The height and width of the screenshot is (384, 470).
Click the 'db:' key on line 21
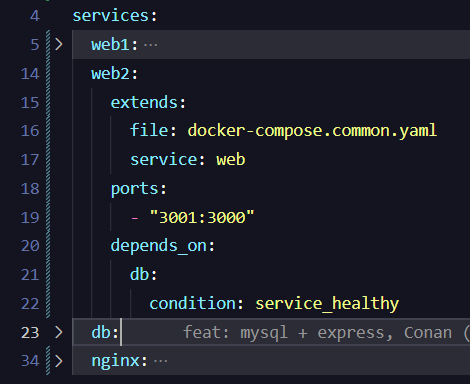(143, 275)
